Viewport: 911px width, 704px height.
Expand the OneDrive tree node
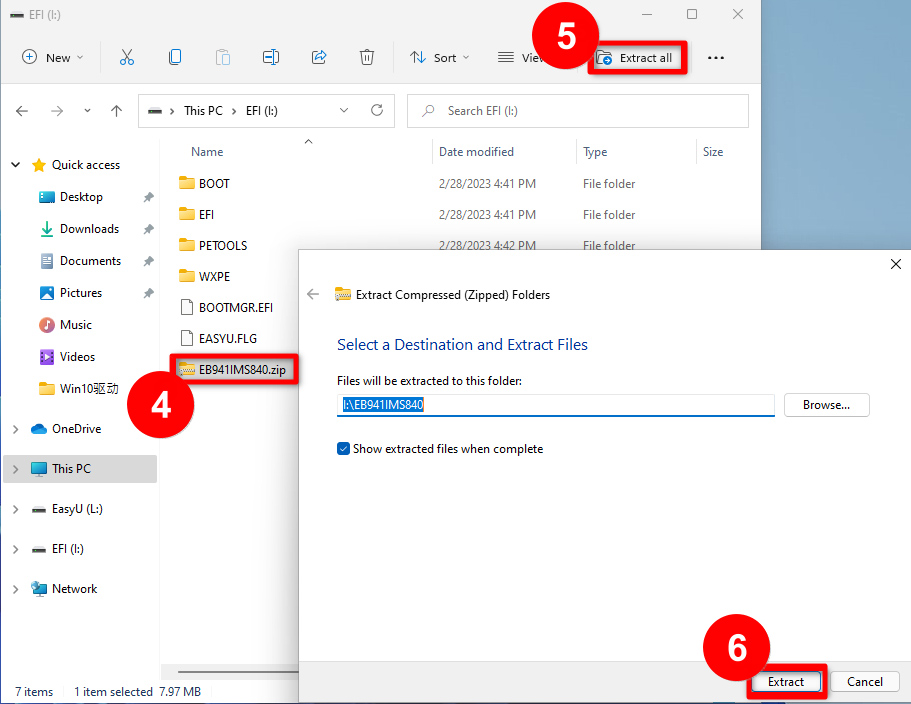16,429
